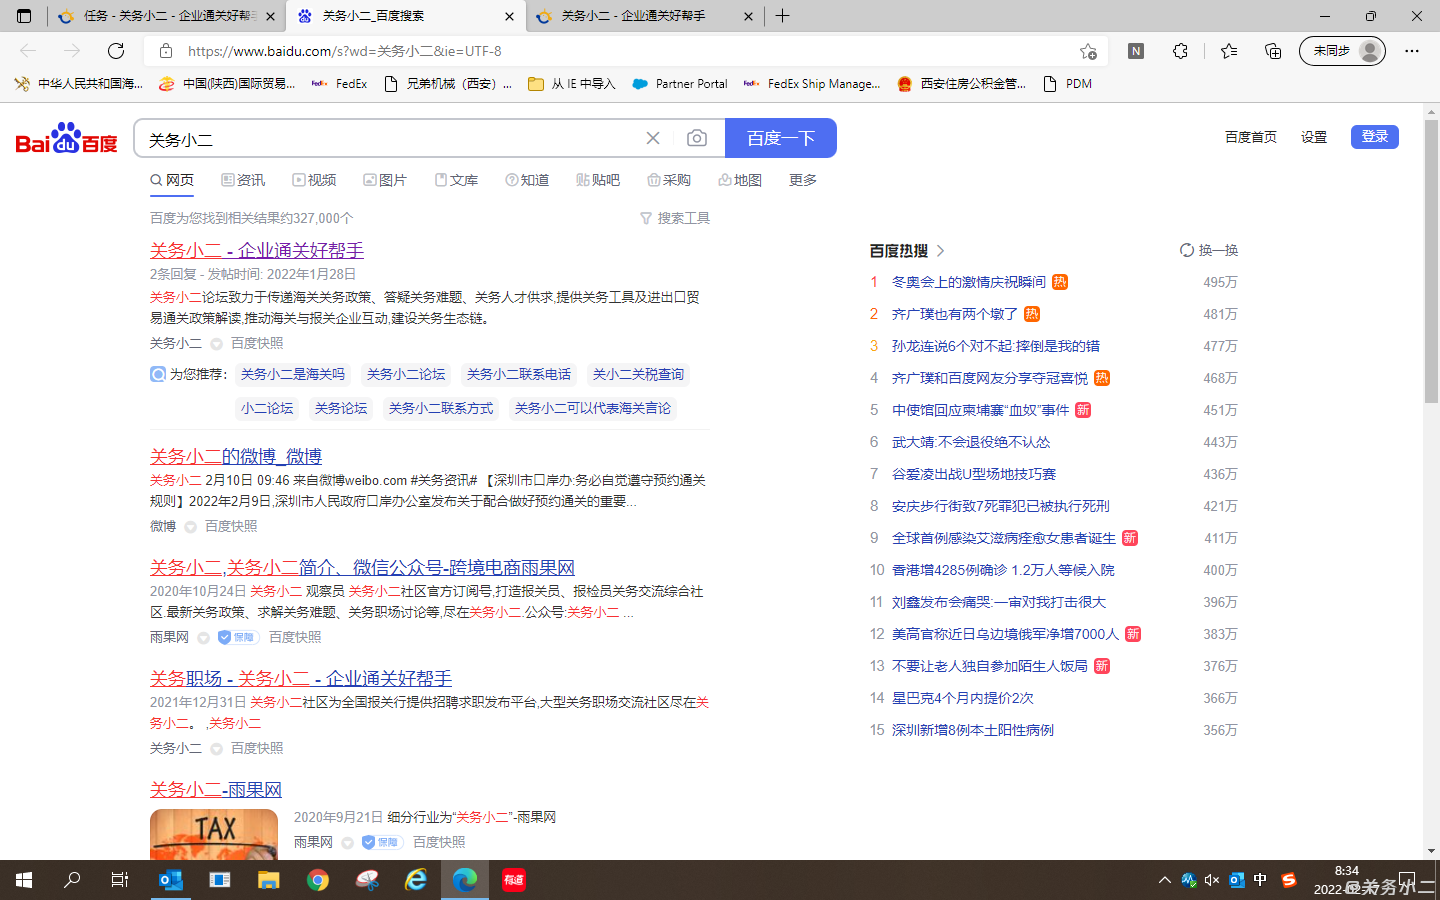1440x900 pixels.
Task: Click 百度一下 search button
Action: tap(781, 138)
